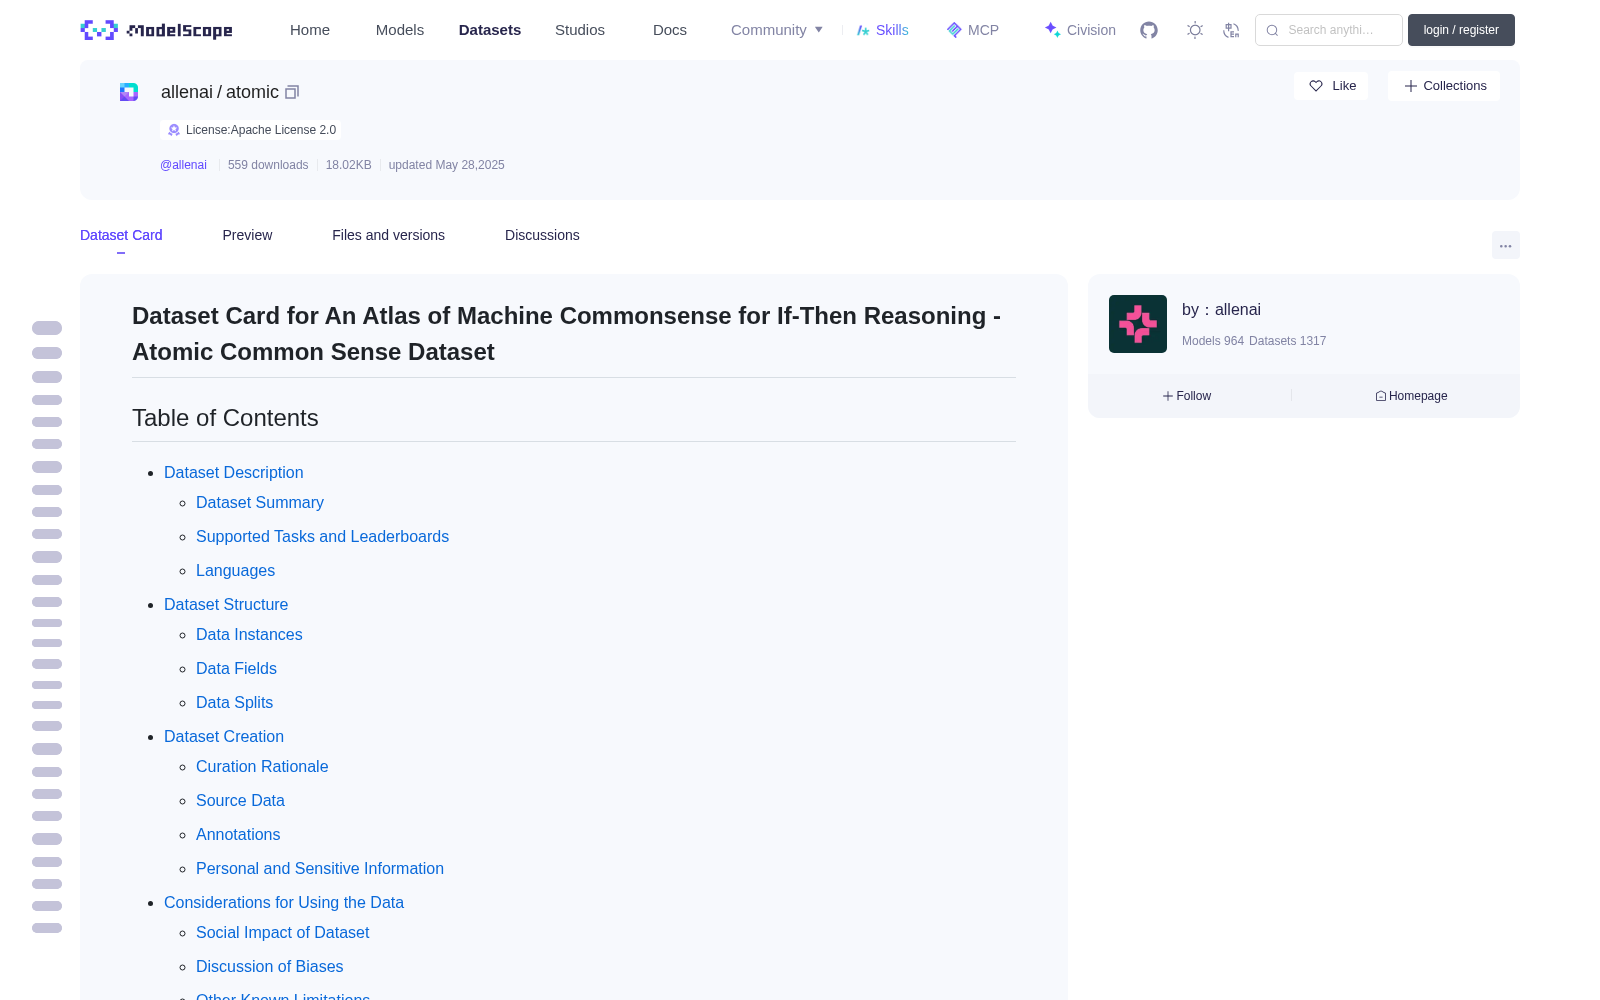Click the Datasets 1317 count text
The image size is (1600, 1000).
coord(1288,341)
